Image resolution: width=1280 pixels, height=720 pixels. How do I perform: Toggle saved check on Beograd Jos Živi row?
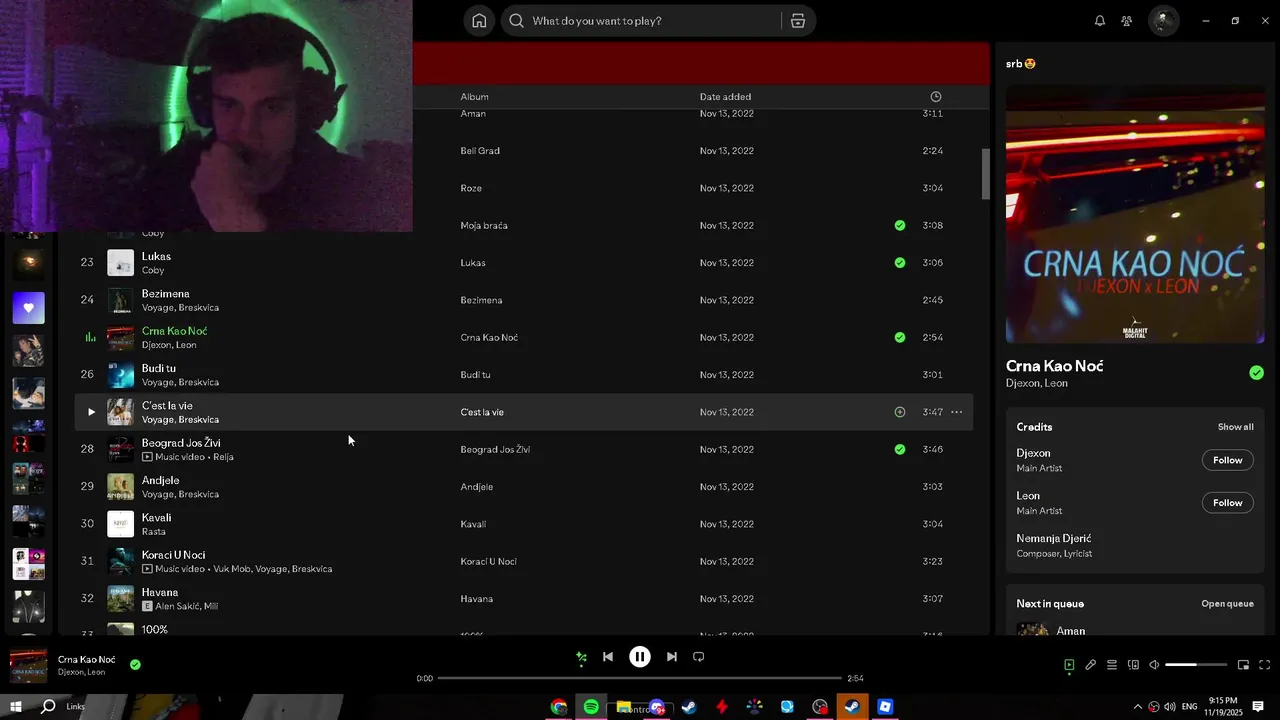[900, 450]
